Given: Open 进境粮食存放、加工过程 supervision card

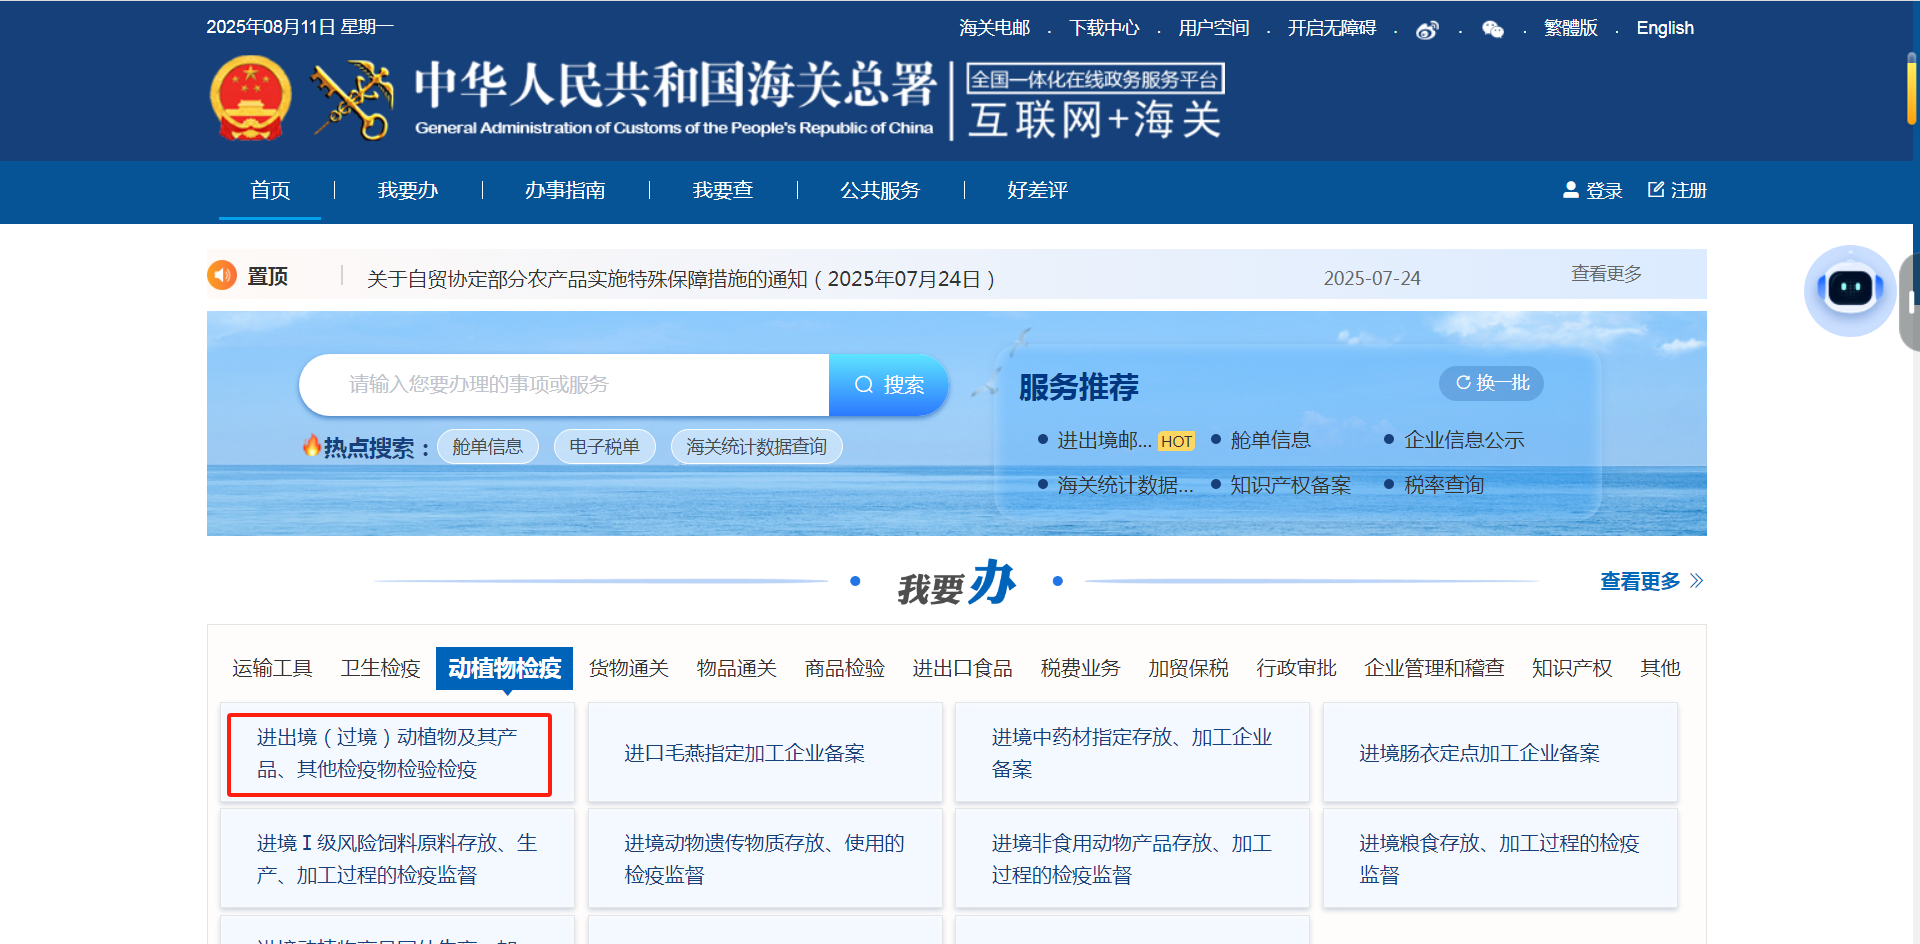Looking at the screenshot, I should [x=1500, y=859].
